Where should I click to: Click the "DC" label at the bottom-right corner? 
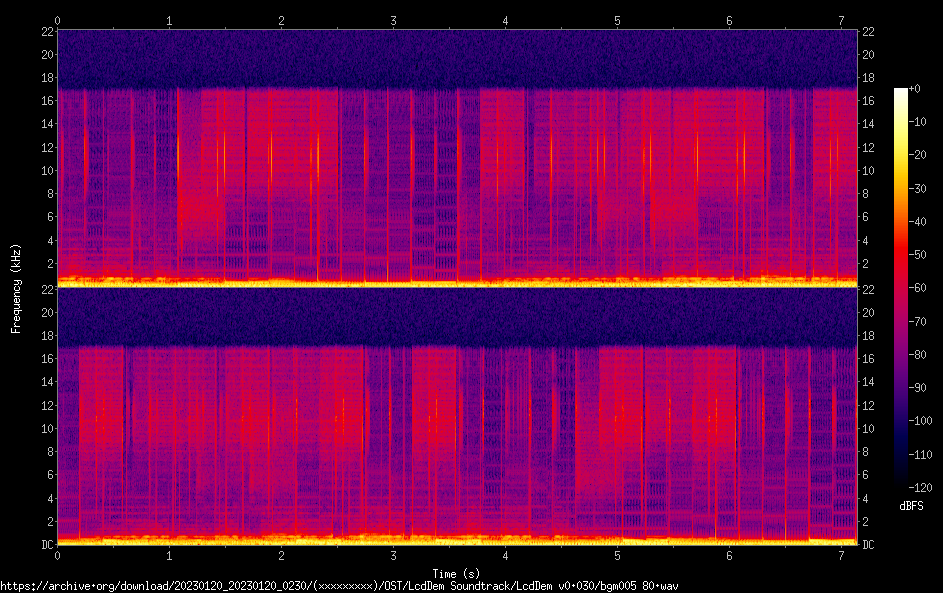click(869, 545)
